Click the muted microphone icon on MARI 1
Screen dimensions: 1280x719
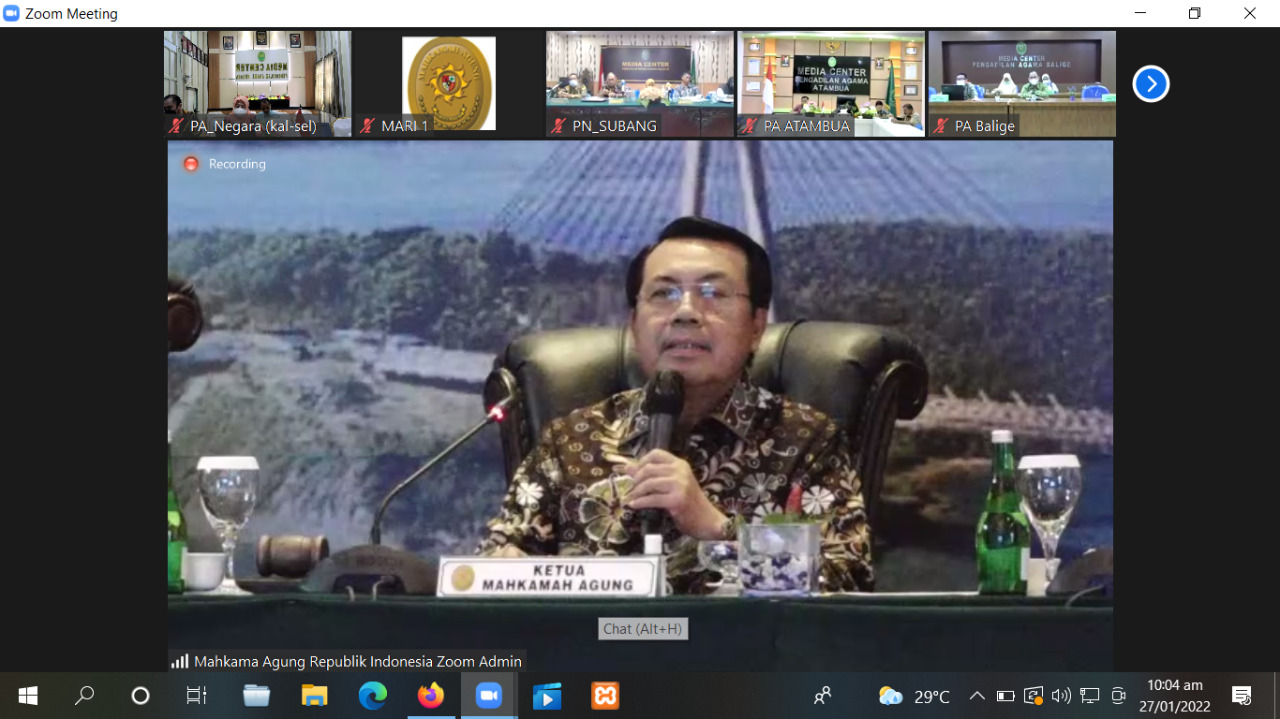coord(367,126)
